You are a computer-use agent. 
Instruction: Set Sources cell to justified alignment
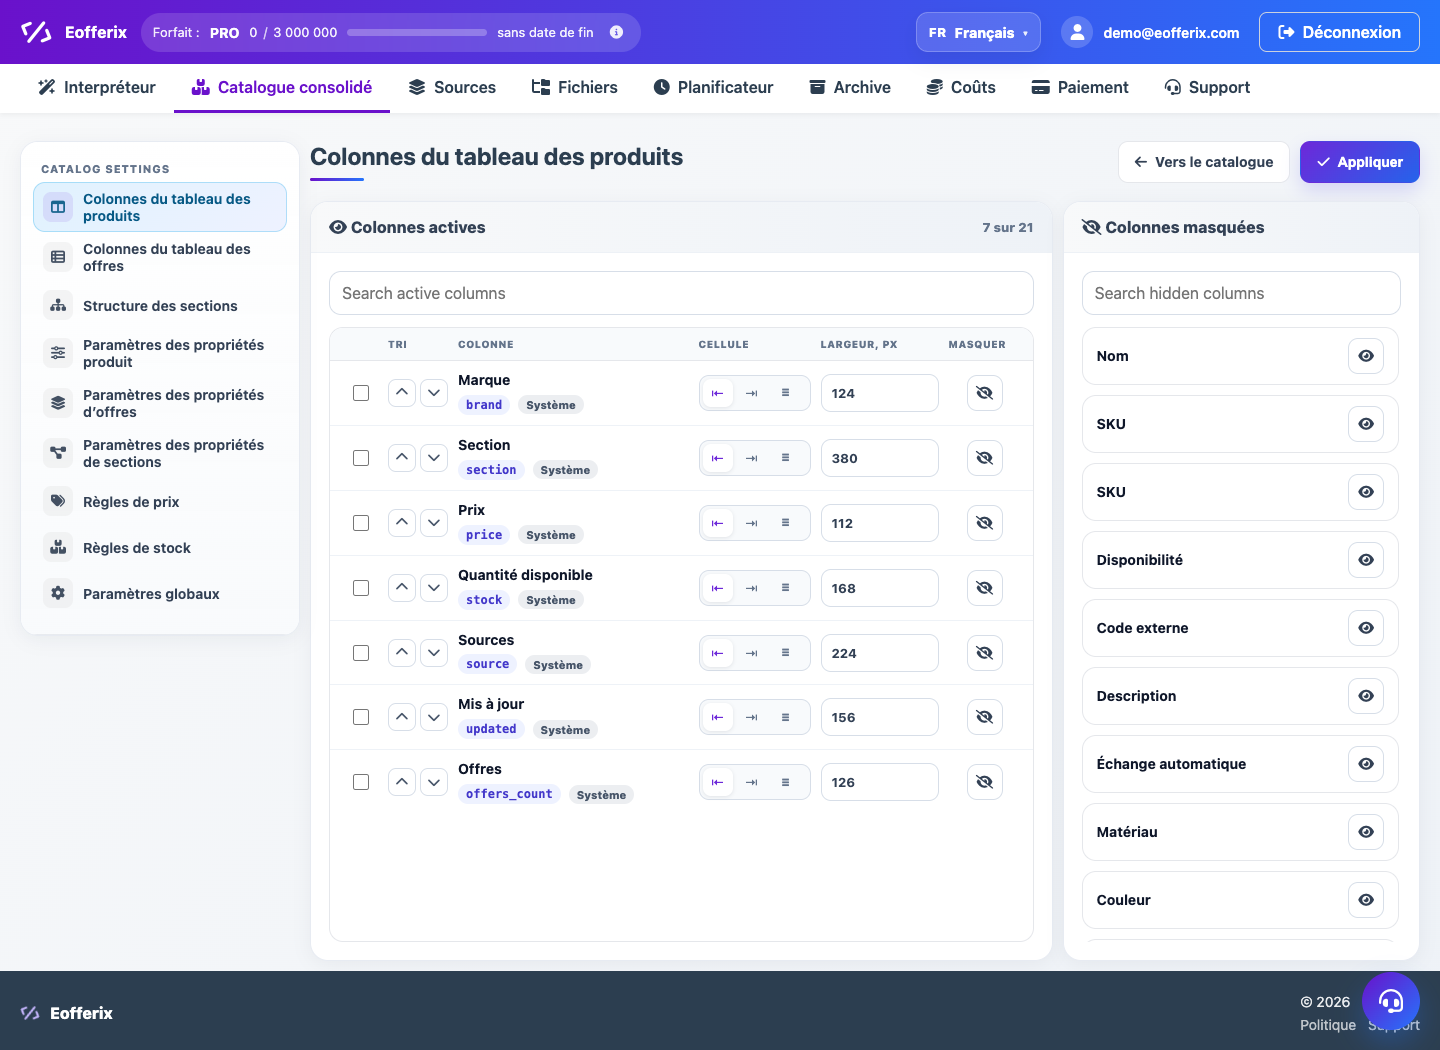click(x=786, y=653)
